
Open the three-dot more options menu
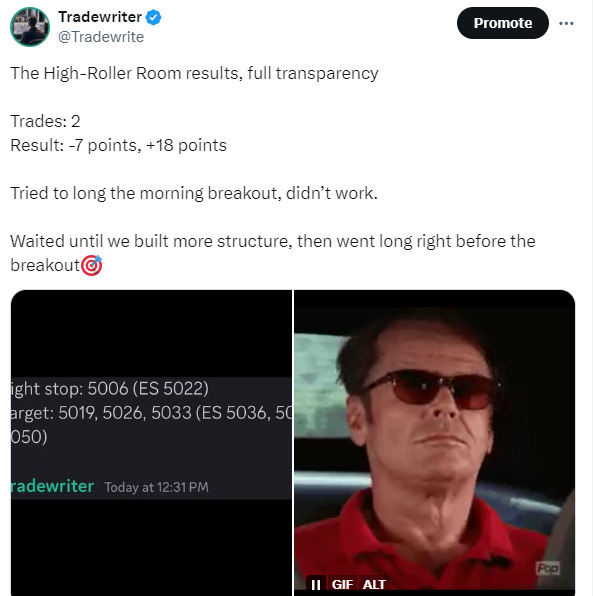point(566,23)
